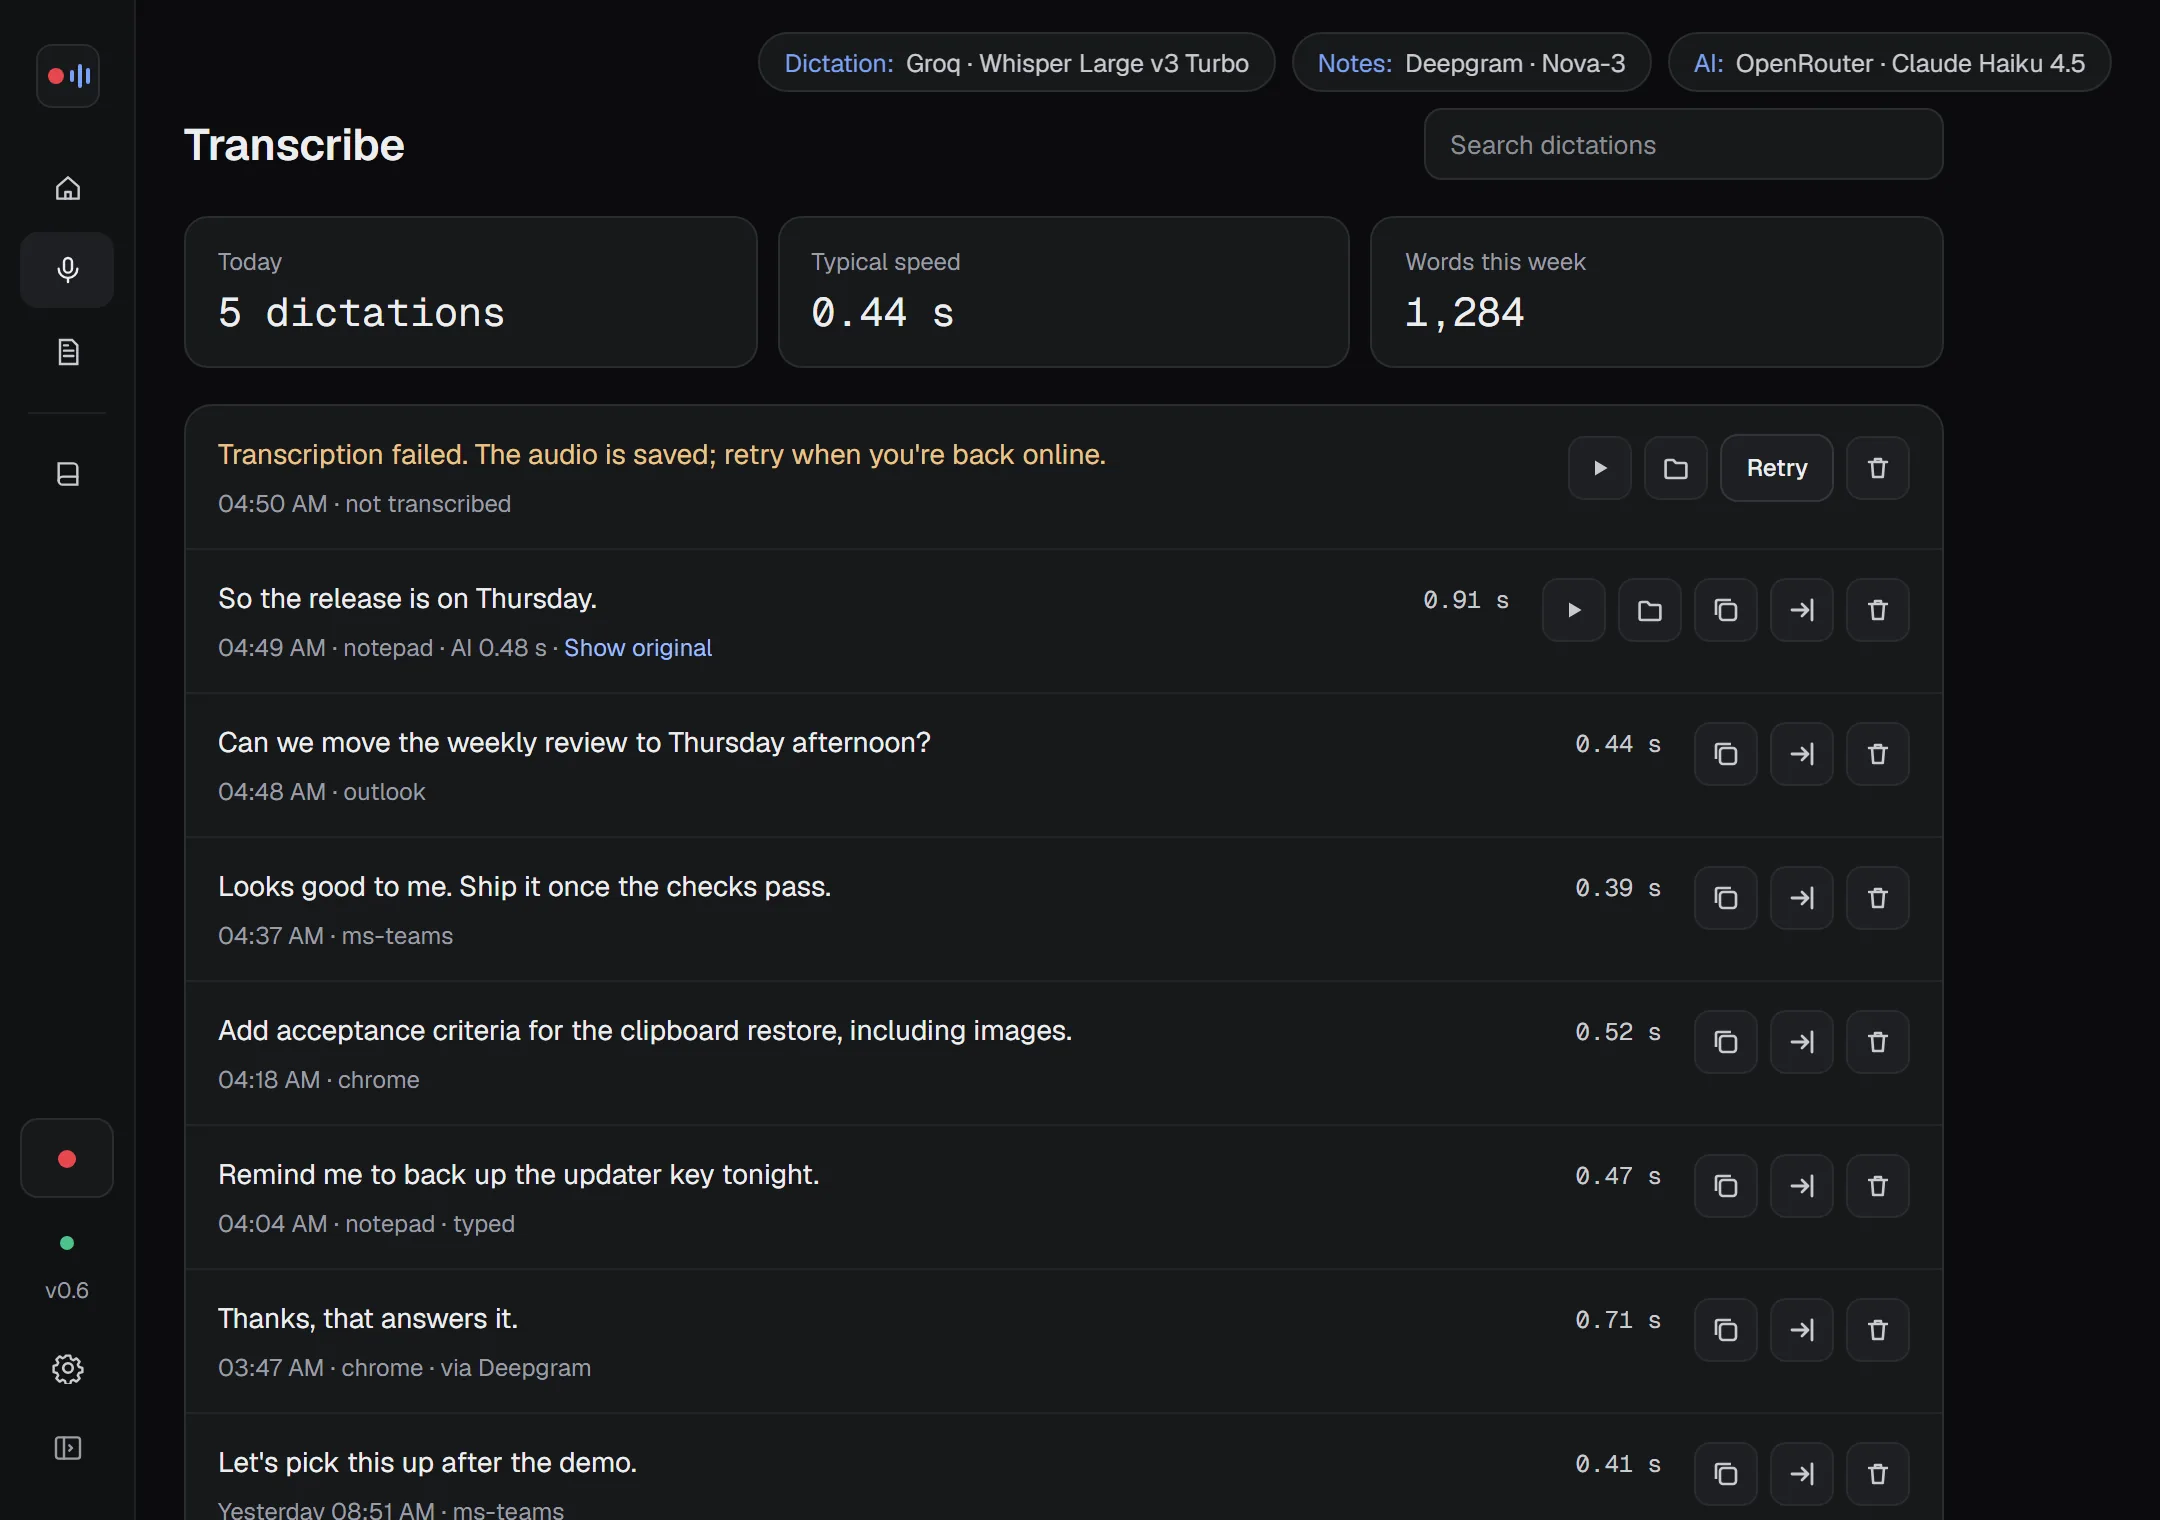2160x1520 pixels.
Task: Insert 'Let's pick this up after the demo'
Action: (1802, 1474)
